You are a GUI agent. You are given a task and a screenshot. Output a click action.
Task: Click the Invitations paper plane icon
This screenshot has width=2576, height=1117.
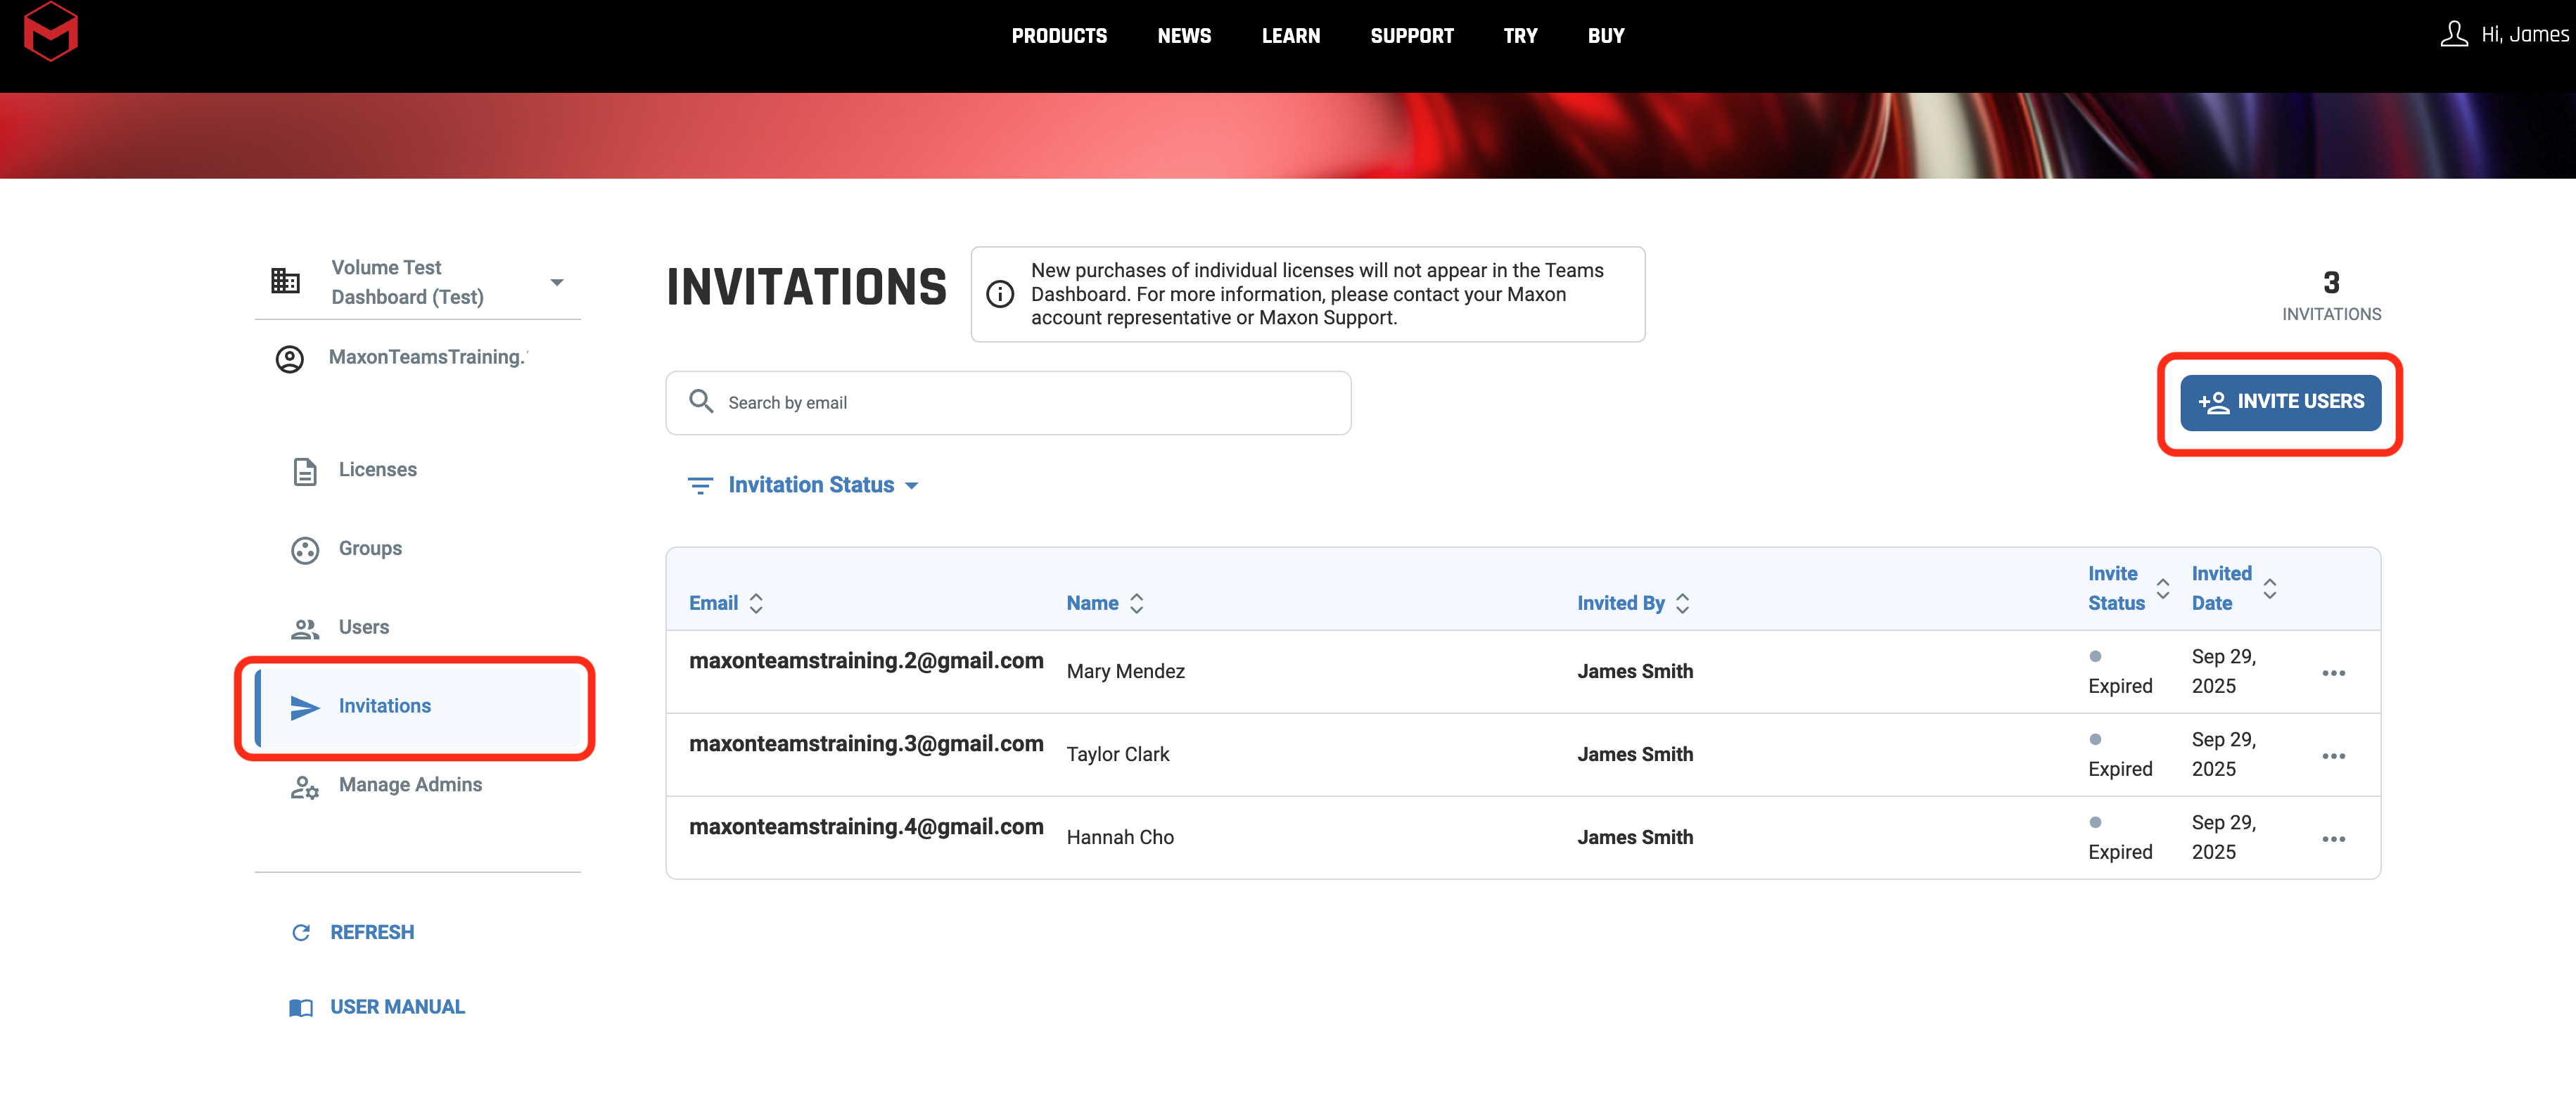[x=305, y=707]
